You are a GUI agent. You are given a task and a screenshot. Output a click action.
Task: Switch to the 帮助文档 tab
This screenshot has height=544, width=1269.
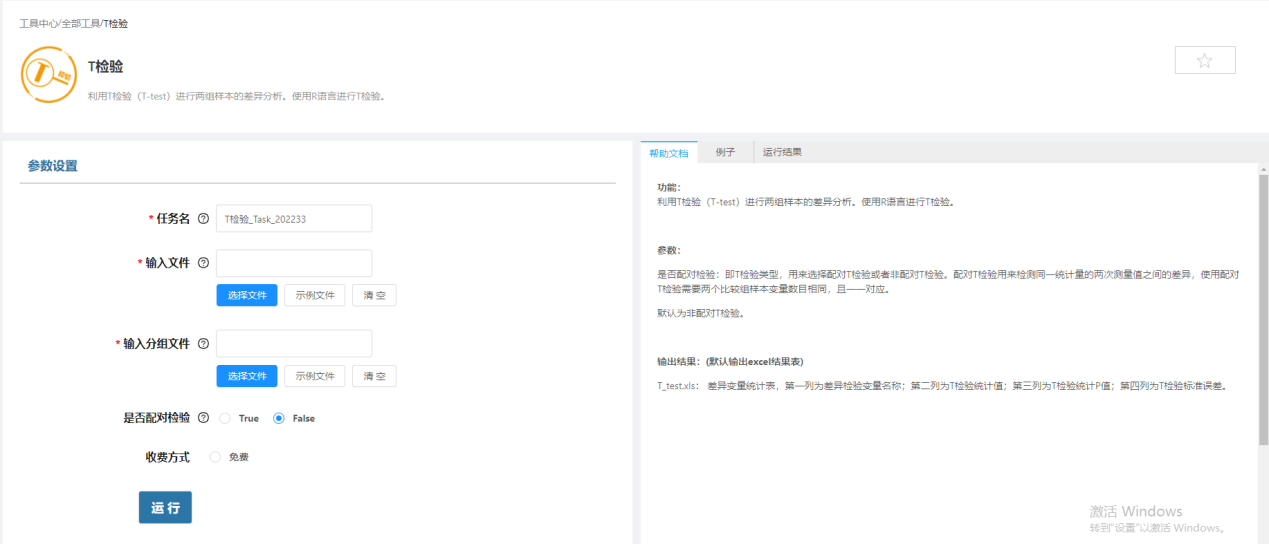[x=669, y=153]
